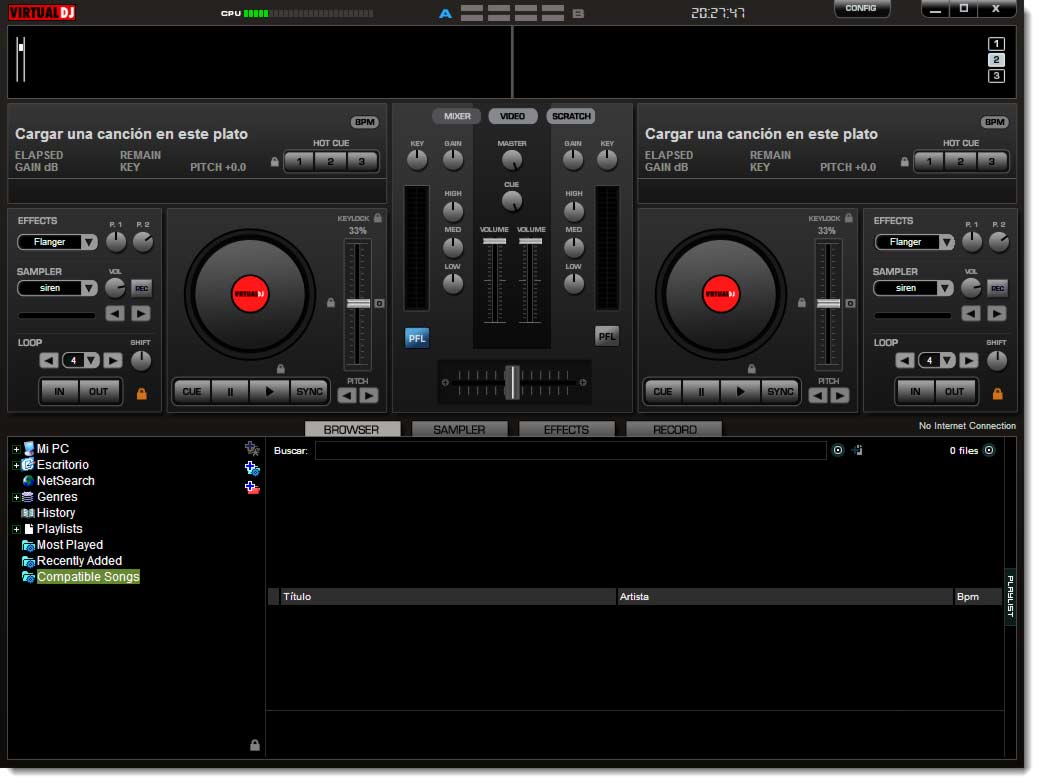Screen dimensions: 1039x783
Task: Open the SAMPLER tab
Action: click(459, 429)
